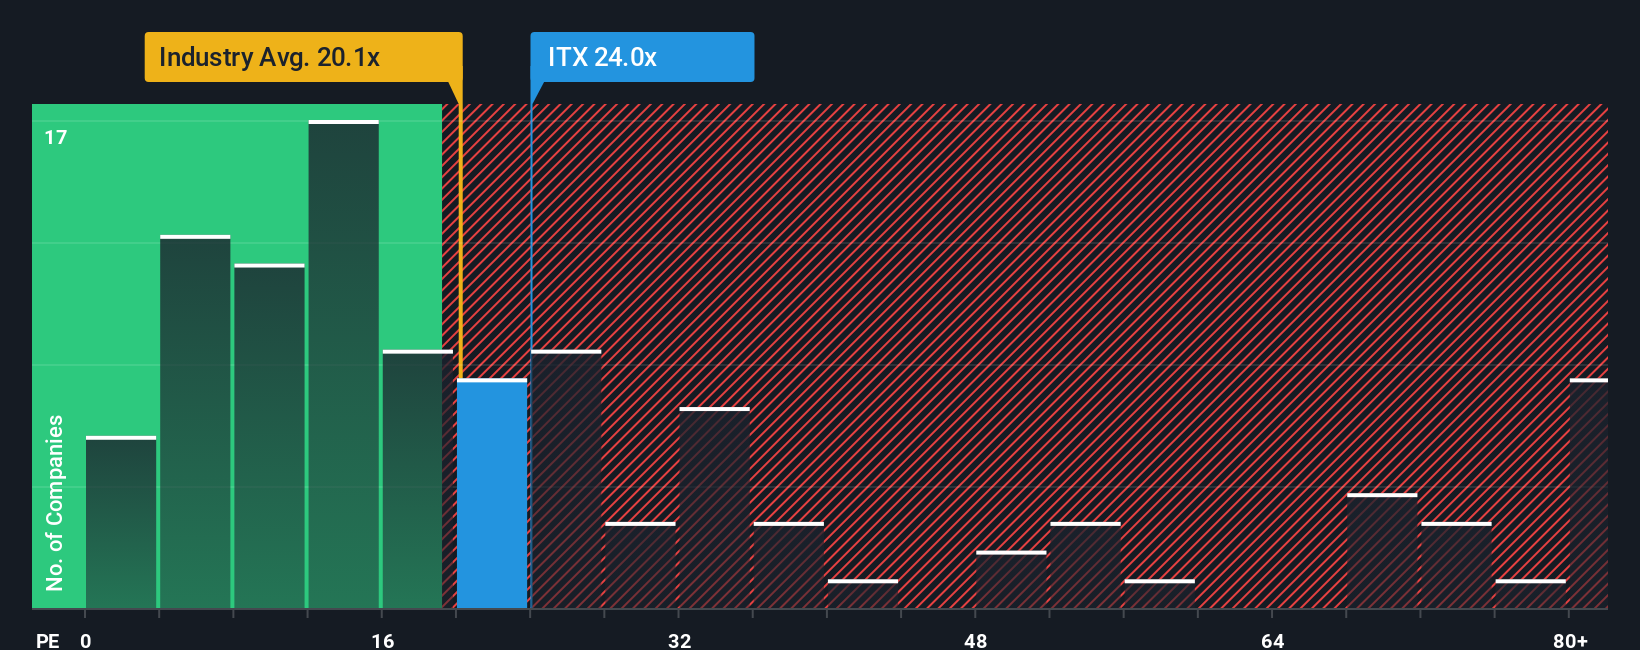
Task: Click the hatched bar above PE 32
Action: coord(714,508)
